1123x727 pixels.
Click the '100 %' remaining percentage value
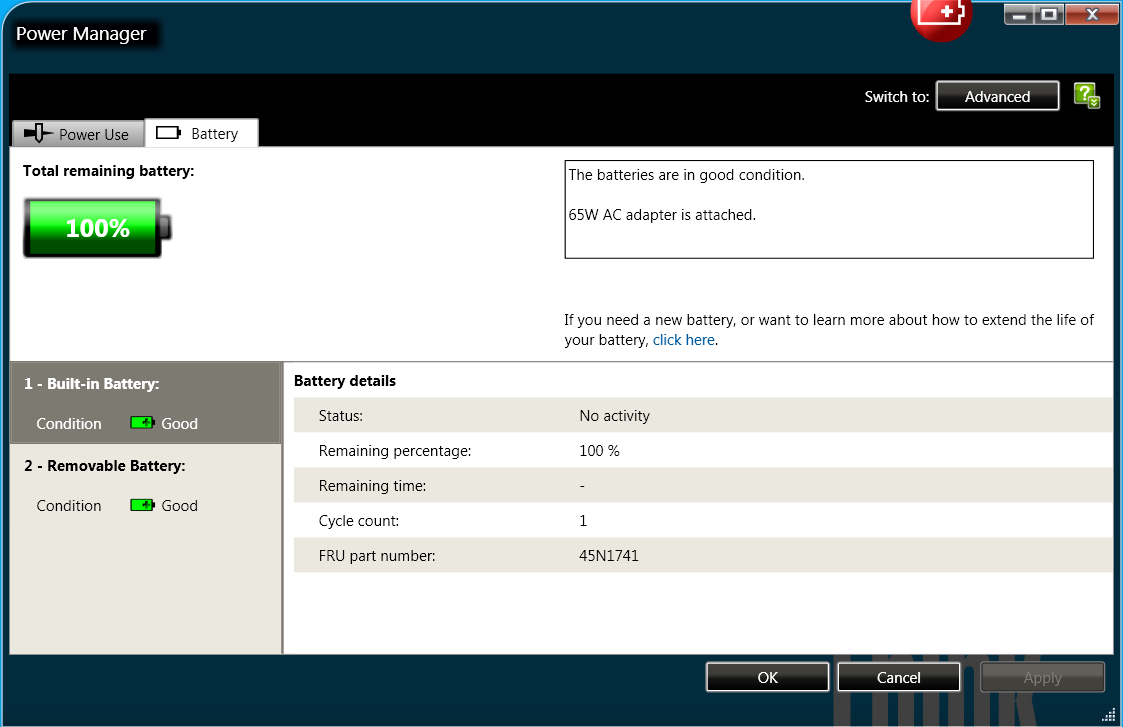click(599, 451)
